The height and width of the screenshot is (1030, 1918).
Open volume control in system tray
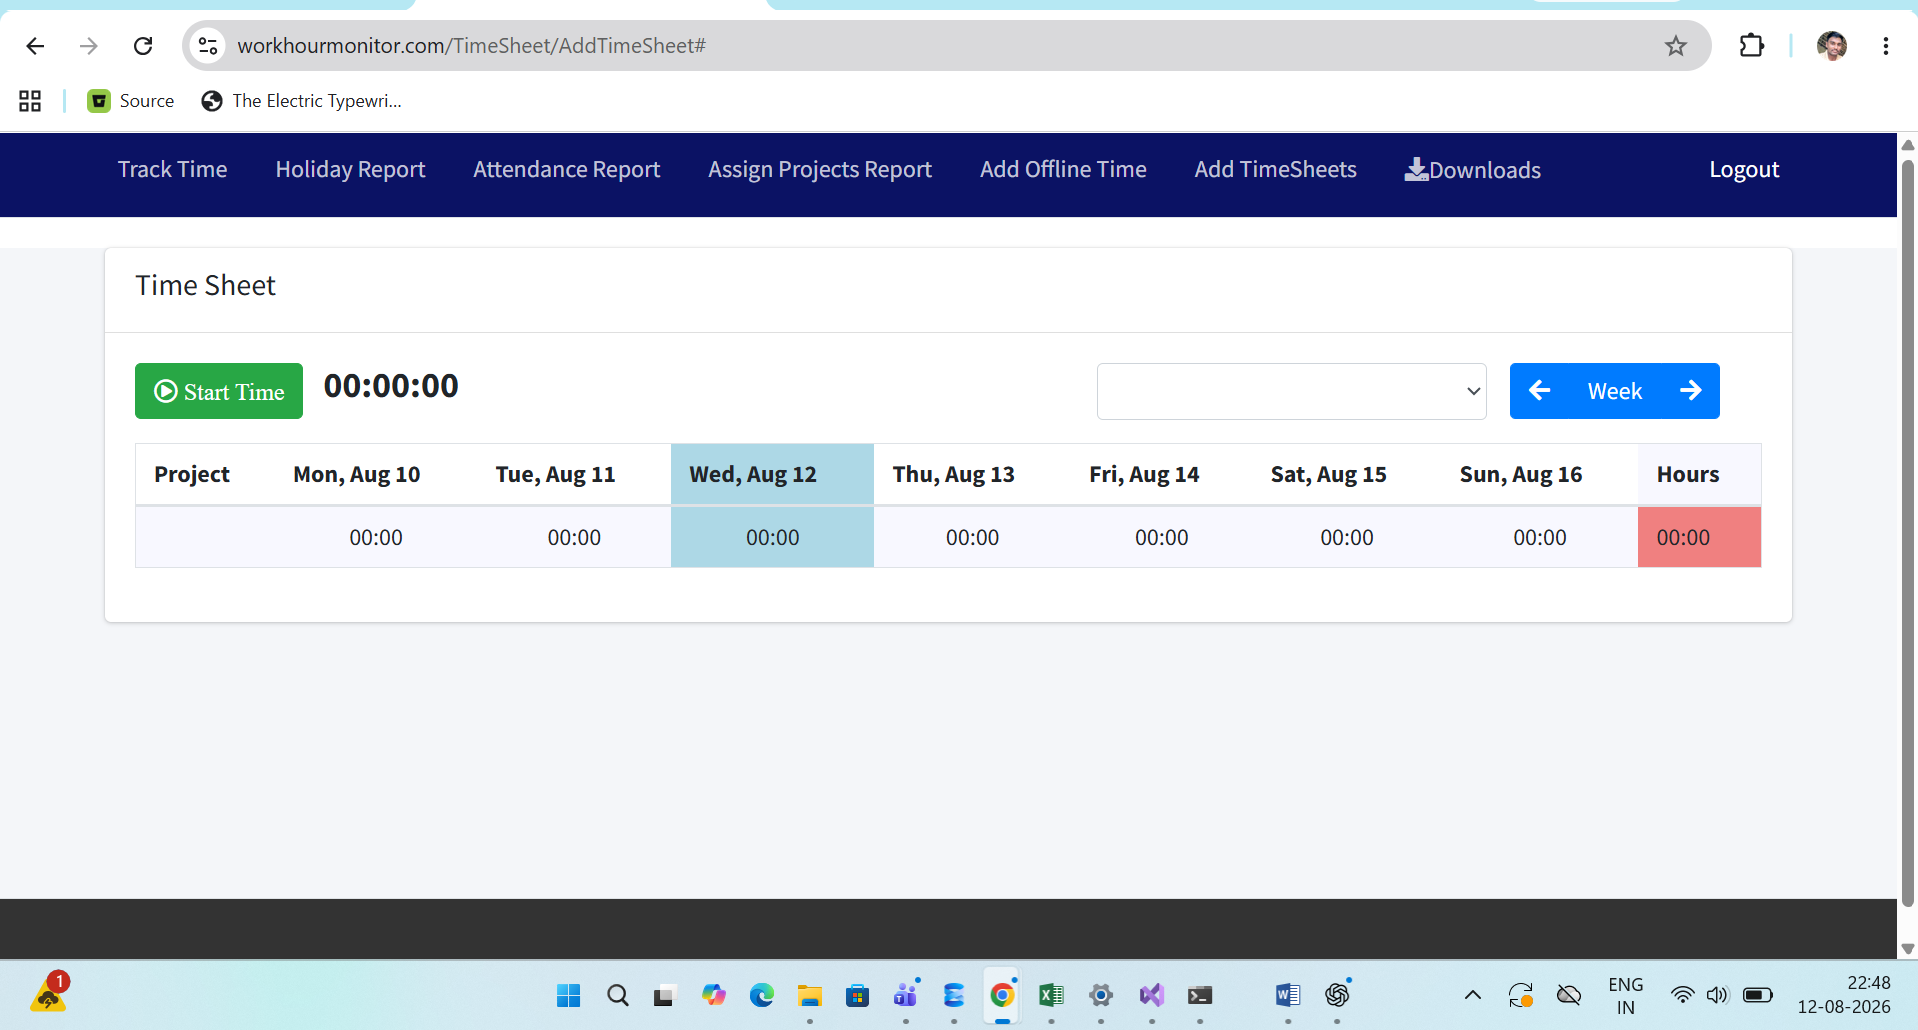(1717, 995)
